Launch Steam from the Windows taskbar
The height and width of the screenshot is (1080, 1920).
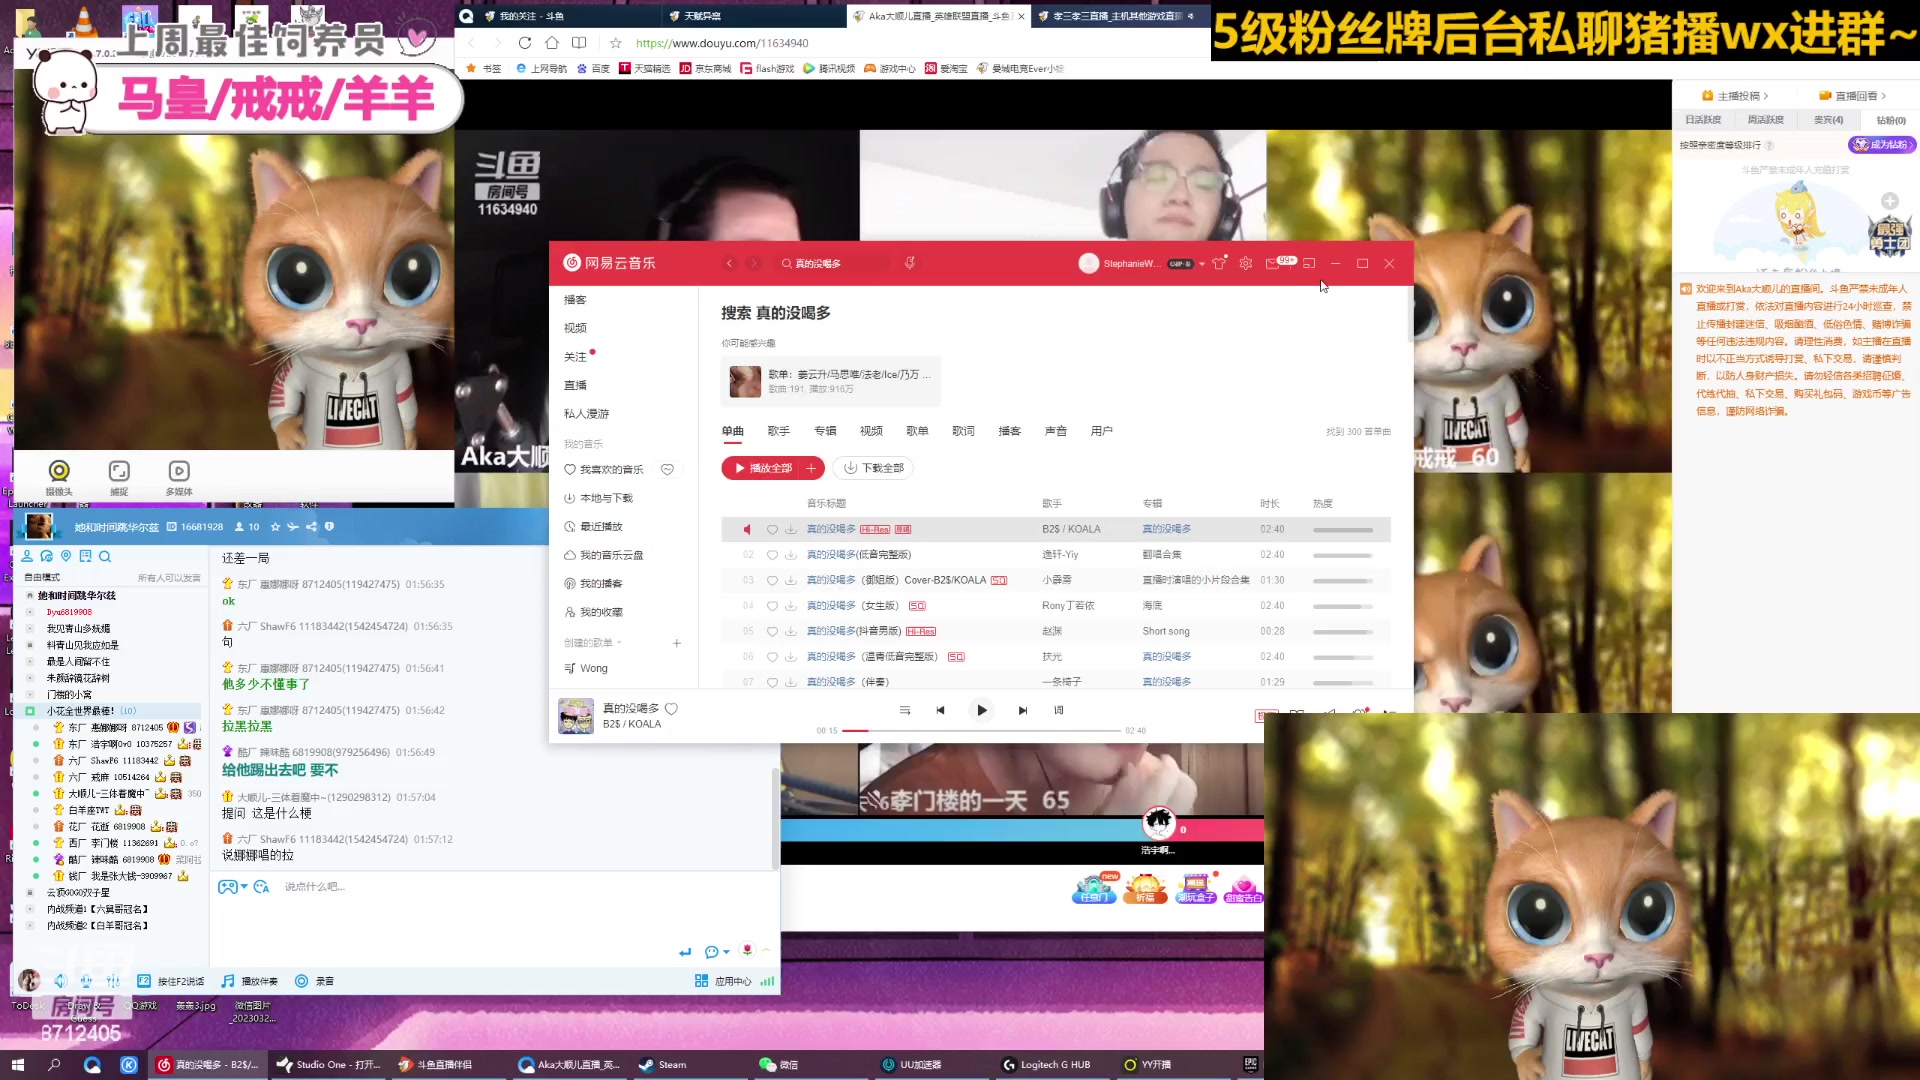[662, 1064]
